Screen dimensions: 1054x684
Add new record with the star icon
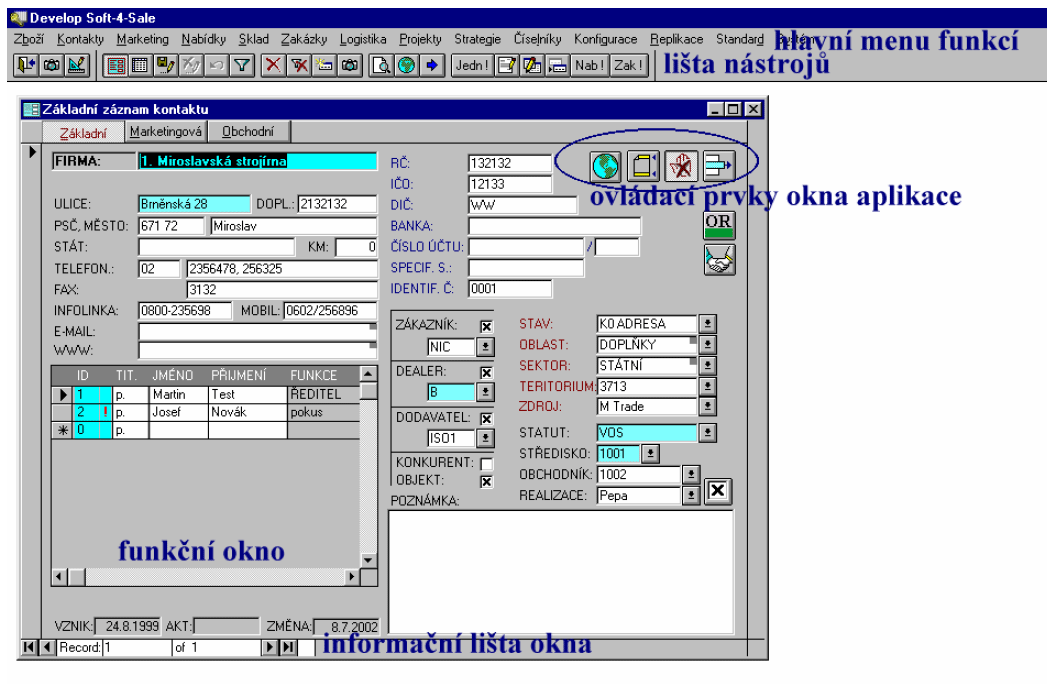coord(325,66)
